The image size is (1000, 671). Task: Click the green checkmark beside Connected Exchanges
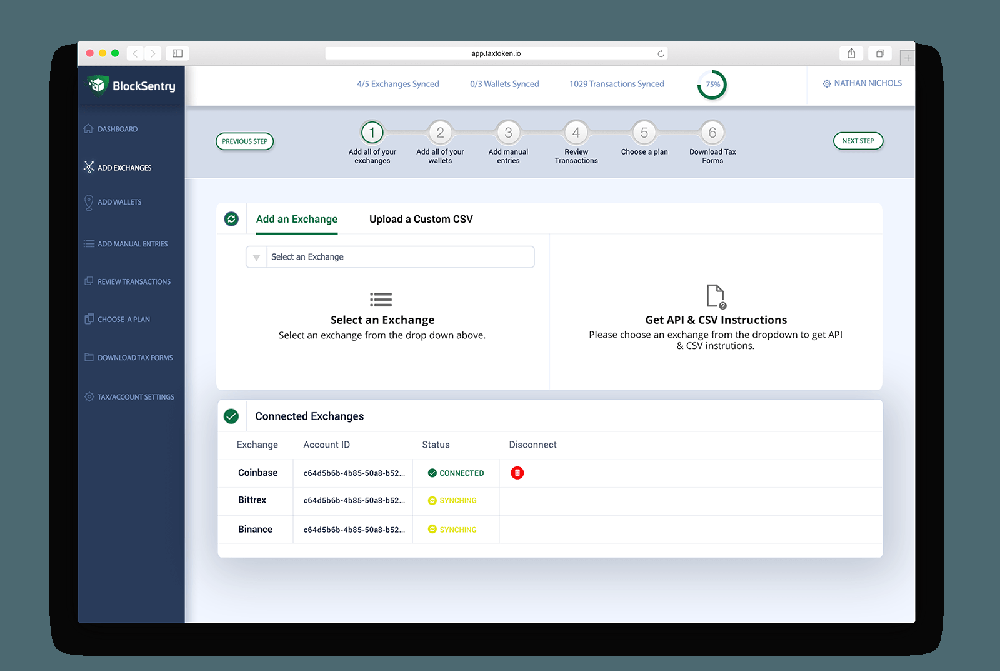[x=232, y=417]
